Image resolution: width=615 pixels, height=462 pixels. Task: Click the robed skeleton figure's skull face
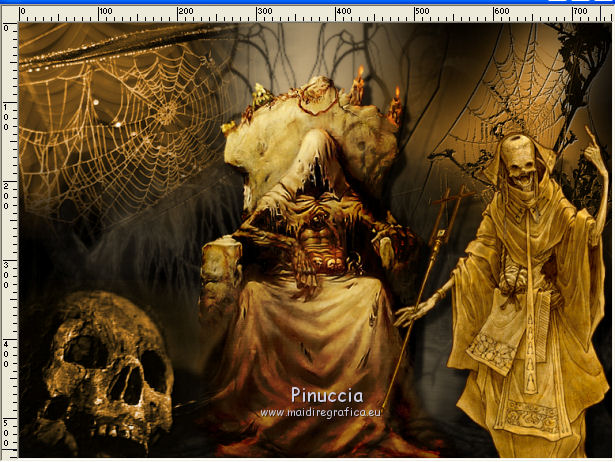[519, 164]
